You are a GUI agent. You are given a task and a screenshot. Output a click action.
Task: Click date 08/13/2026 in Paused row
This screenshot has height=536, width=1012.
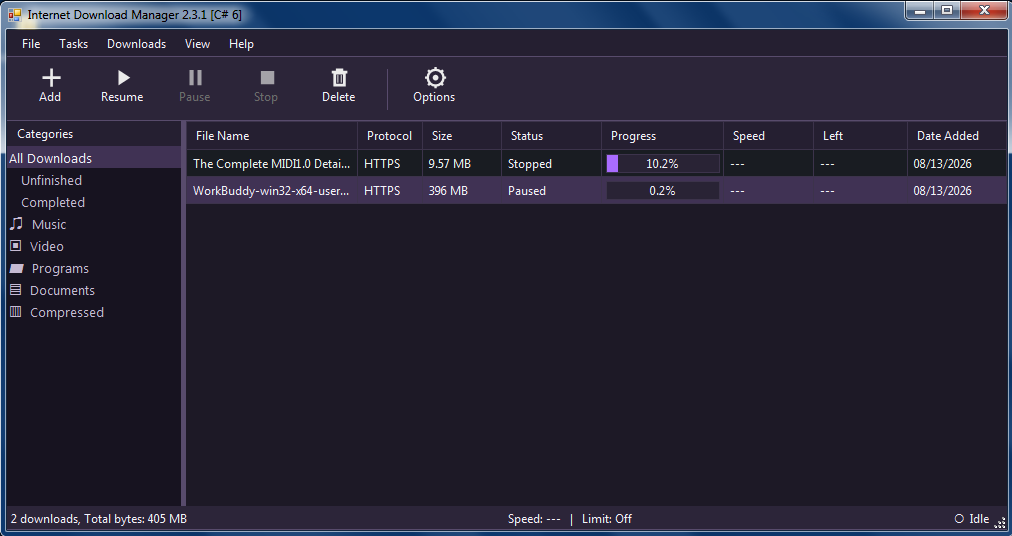[942, 191]
